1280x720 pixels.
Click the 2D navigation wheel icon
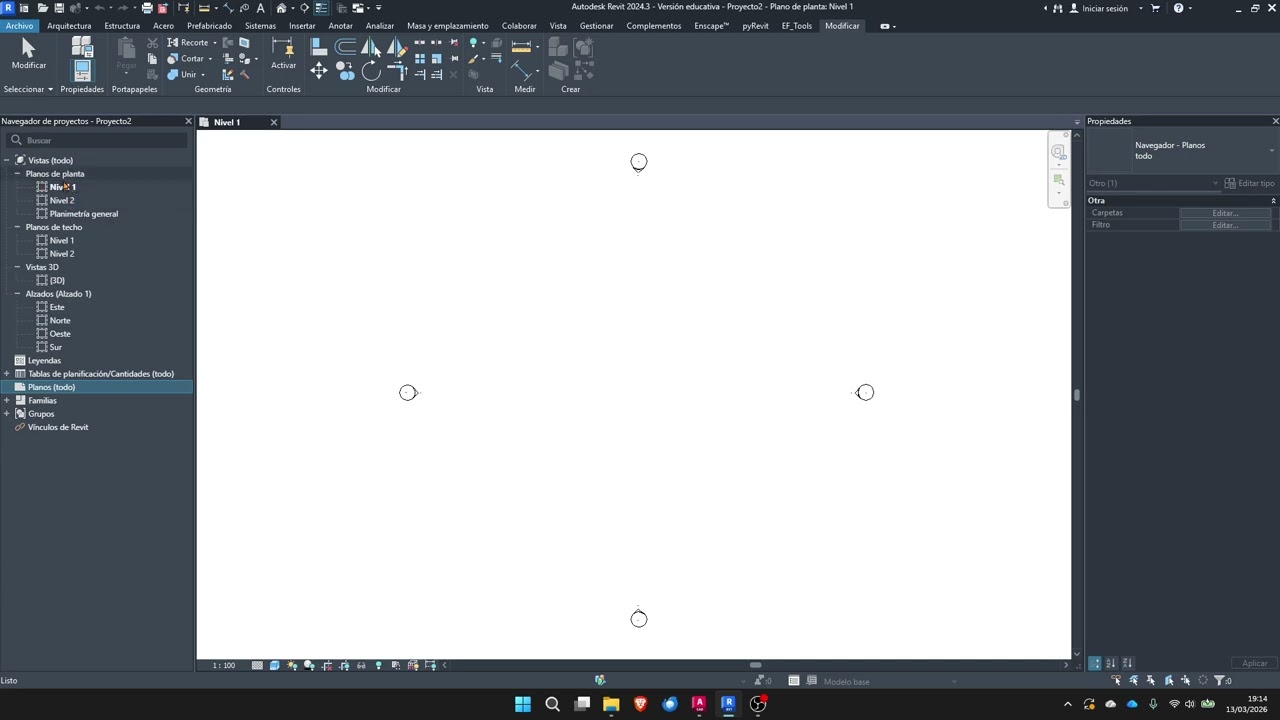point(1058,152)
